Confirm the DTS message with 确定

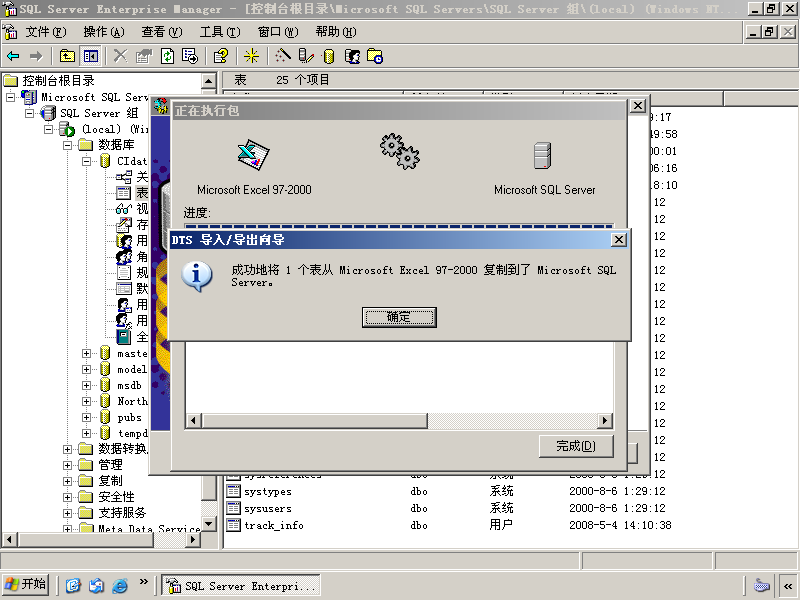point(399,317)
